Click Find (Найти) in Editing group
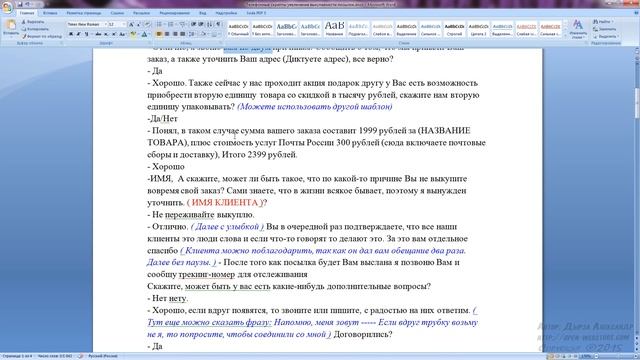The height and width of the screenshot is (360, 640). click(x=604, y=22)
